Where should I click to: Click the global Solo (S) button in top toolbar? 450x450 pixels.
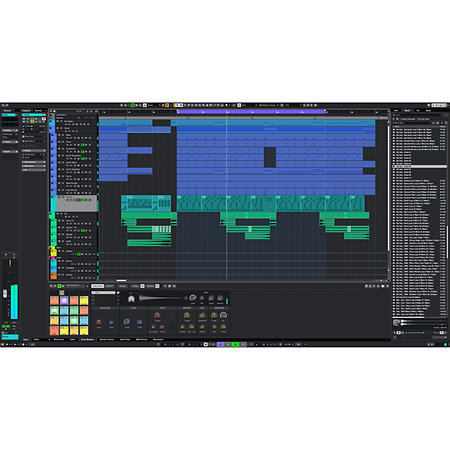pos(125,105)
